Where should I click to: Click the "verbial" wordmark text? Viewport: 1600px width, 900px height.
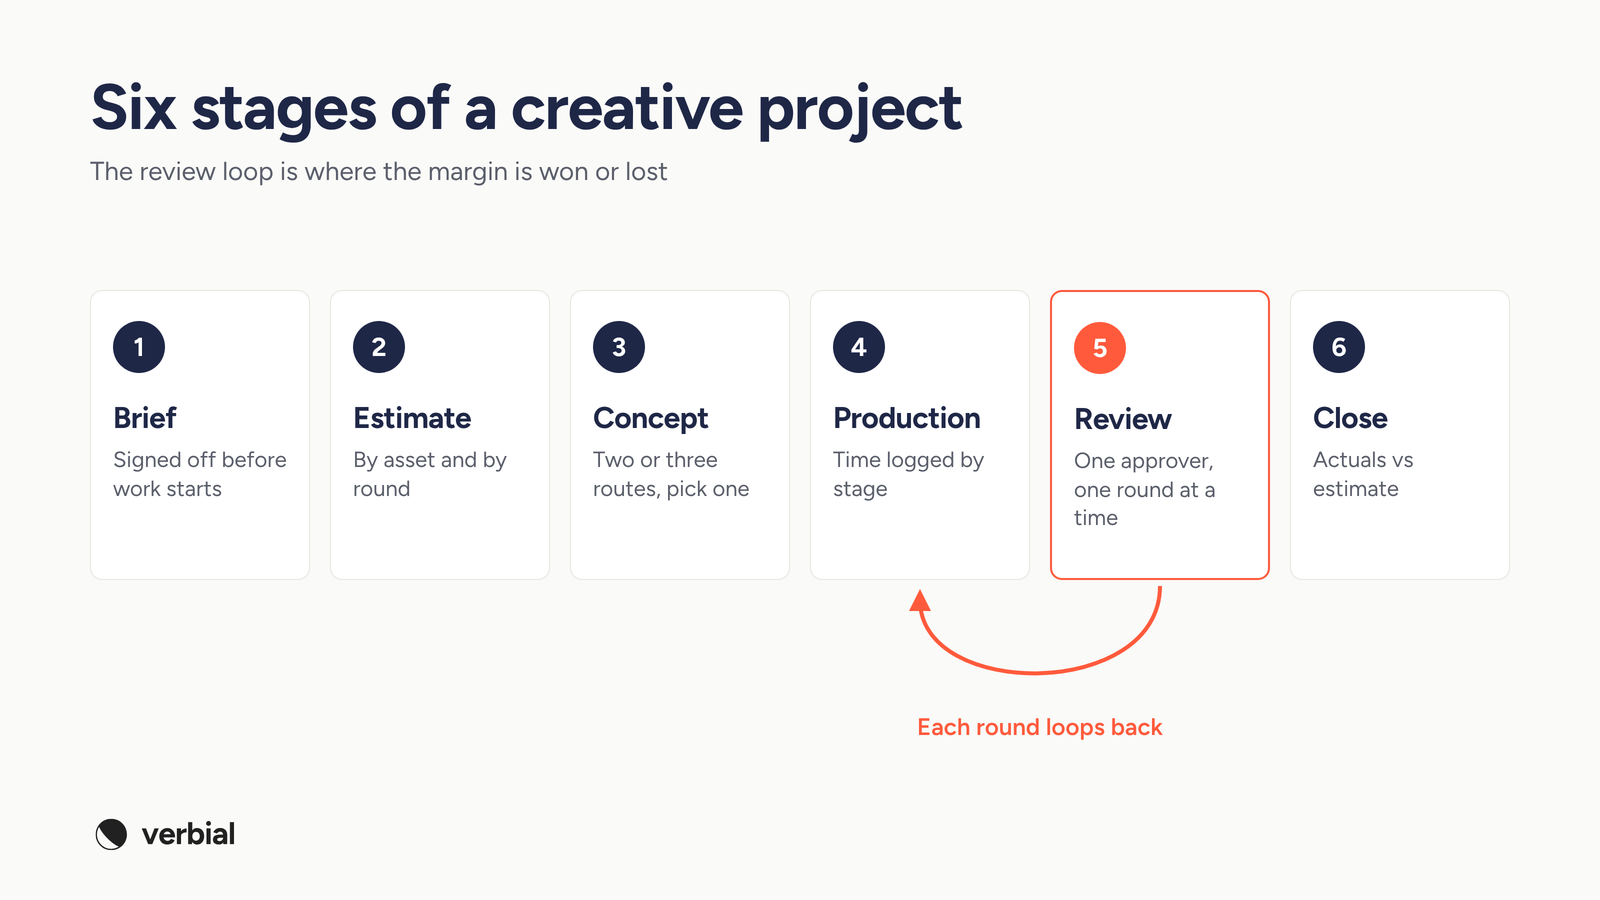click(x=188, y=834)
